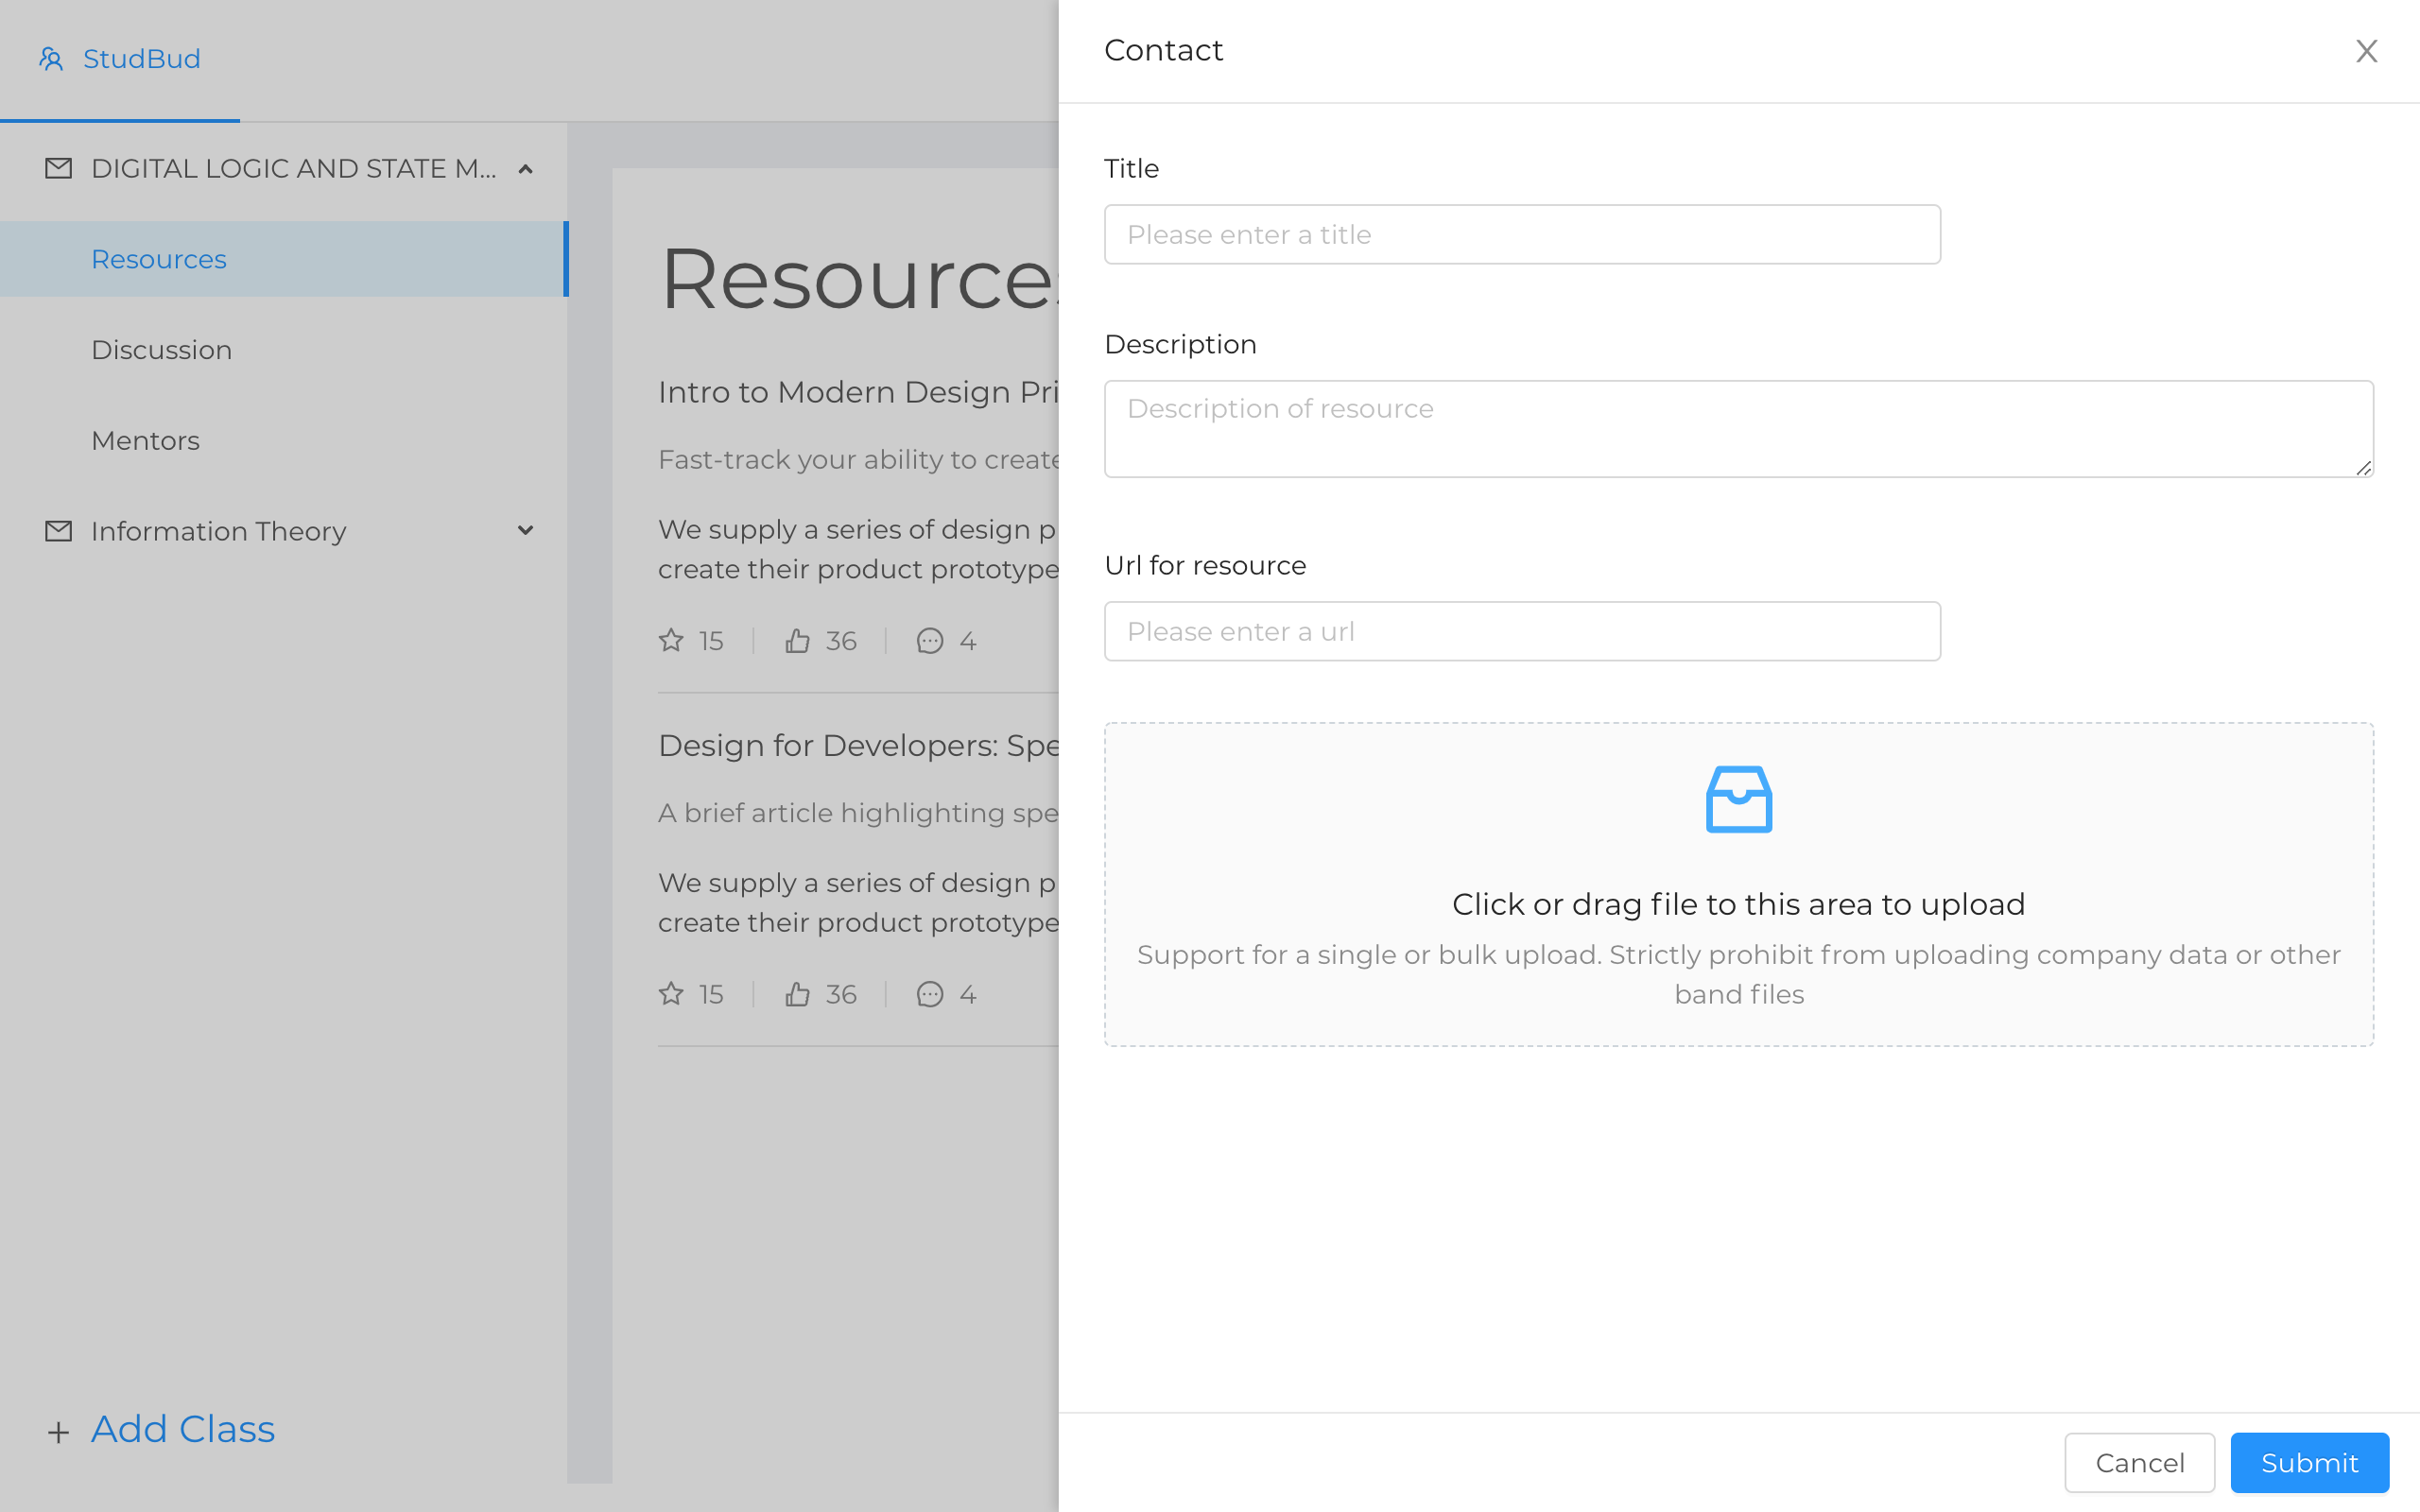Image resolution: width=2420 pixels, height=1512 pixels.
Task: Close the Contact drawer with the X
Action: pos(2365,51)
